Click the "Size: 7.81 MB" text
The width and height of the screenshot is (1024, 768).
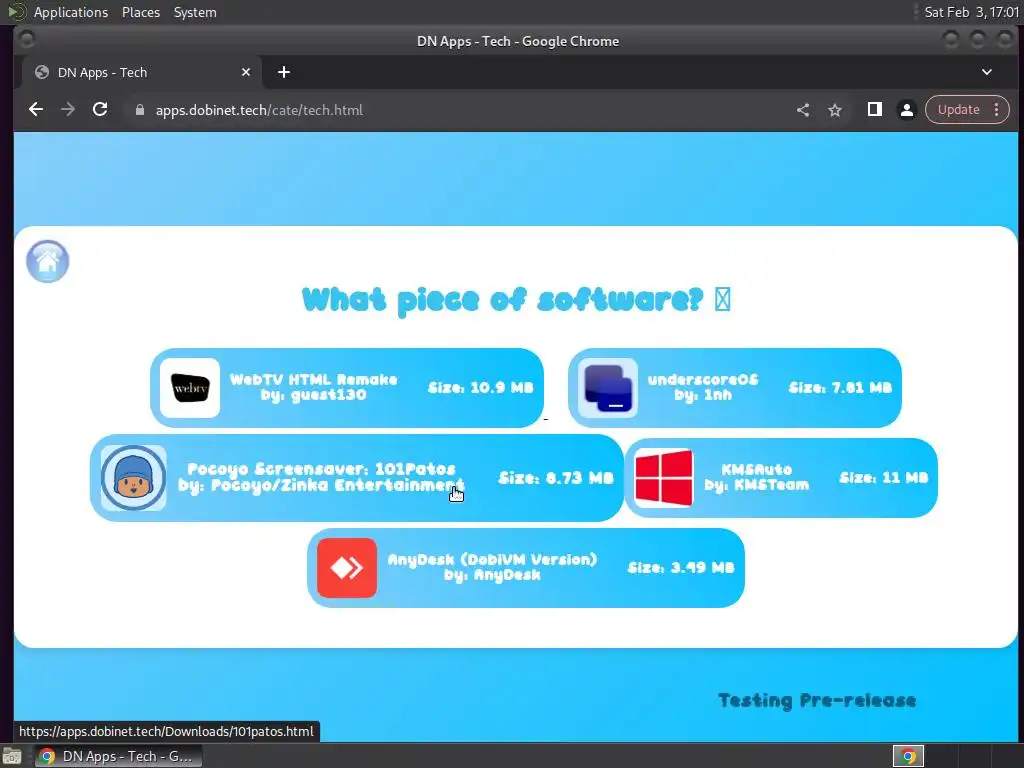click(x=840, y=388)
